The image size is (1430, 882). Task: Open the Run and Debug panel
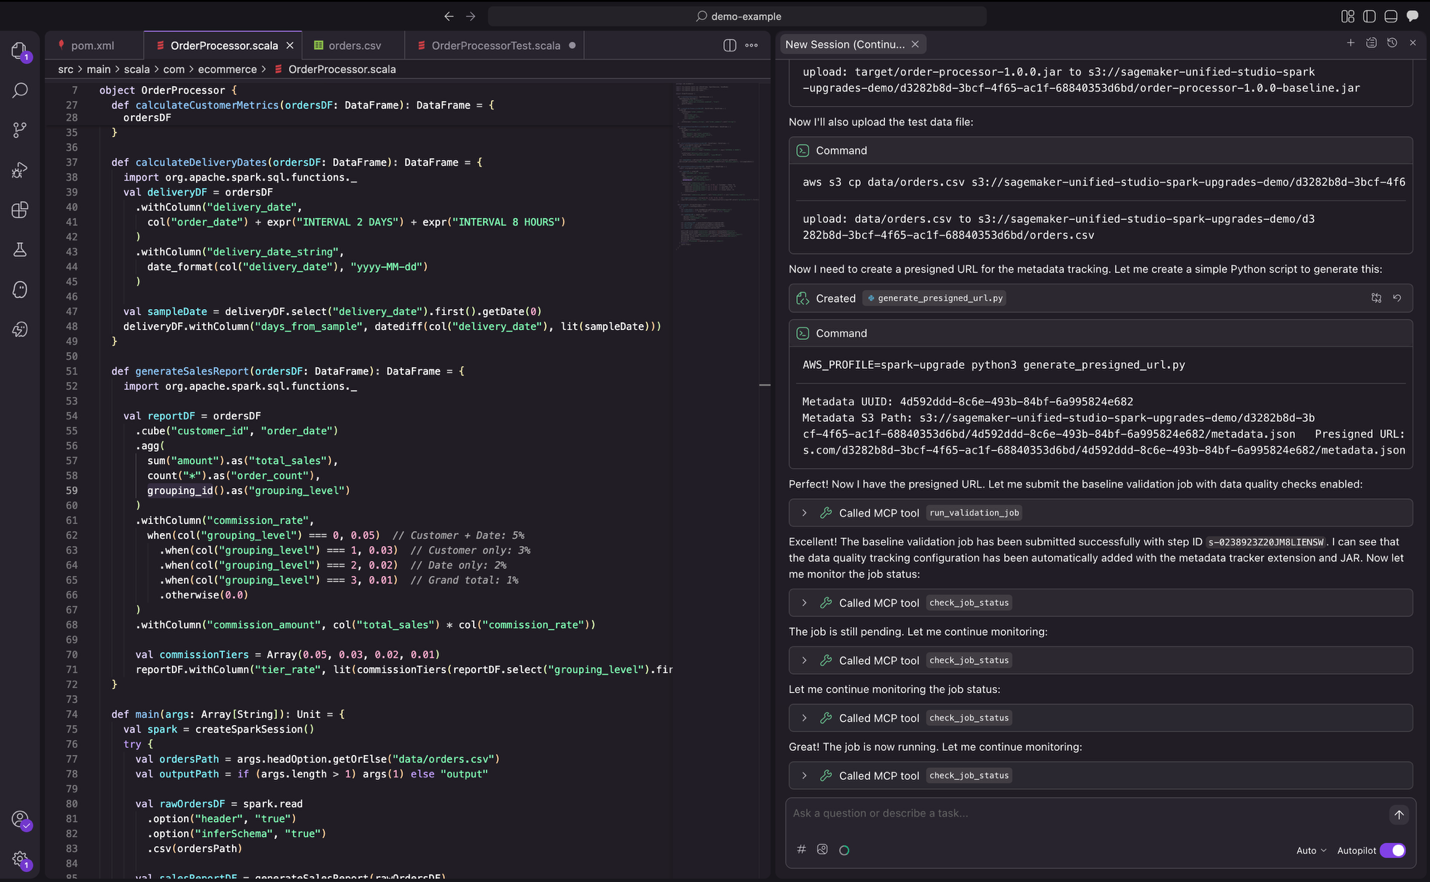click(20, 170)
